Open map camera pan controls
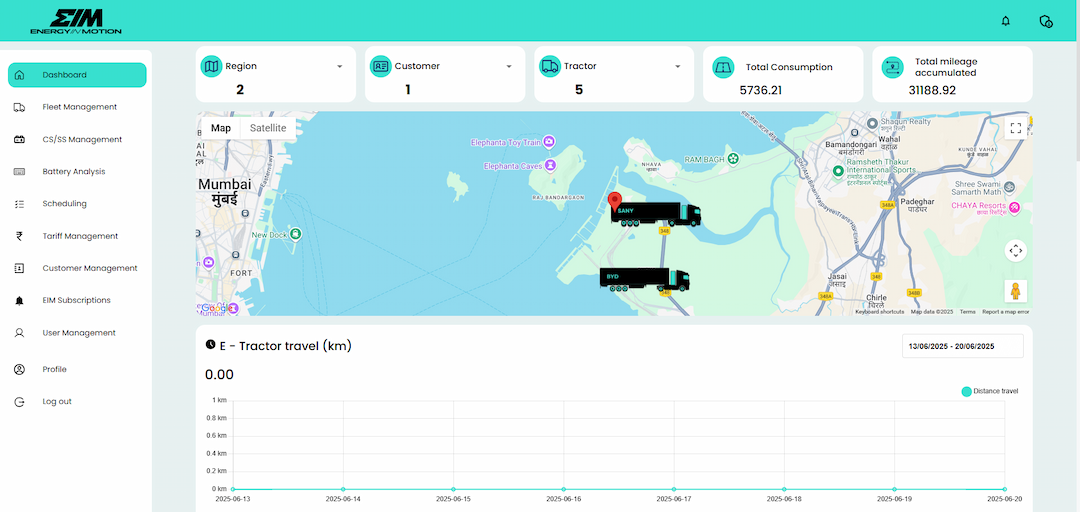Image resolution: width=1080 pixels, height=512 pixels. click(1015, 250)
